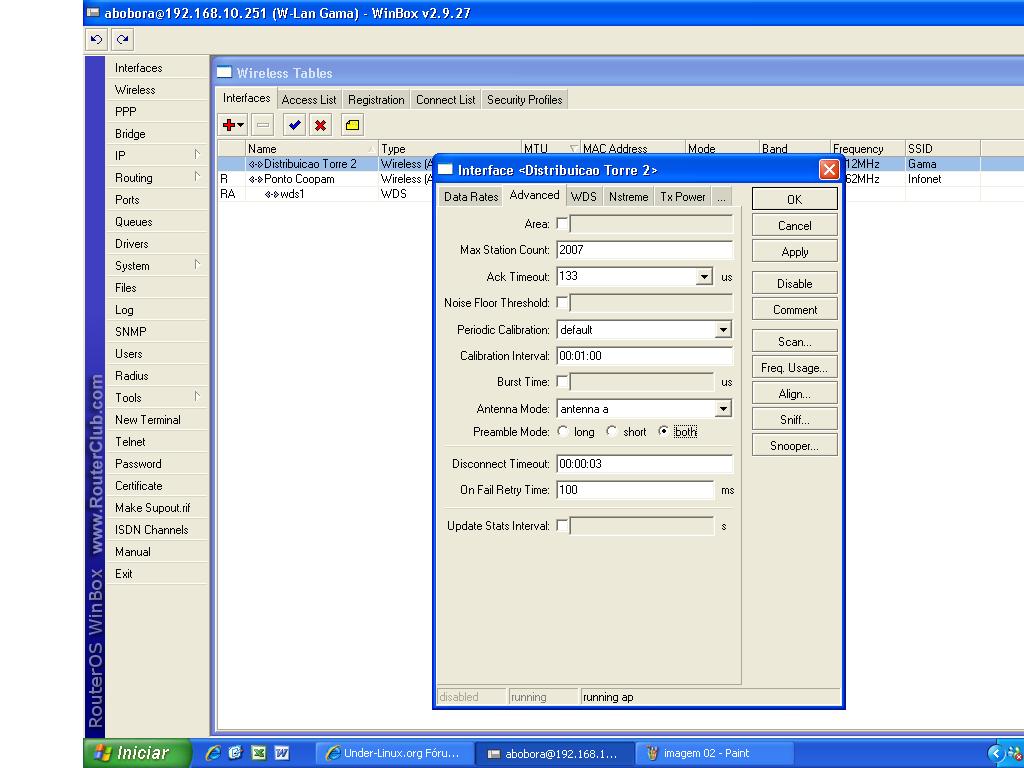1024x768 pixels.
Task: Switch to the Data Rates tab
Action: (470, 197)
